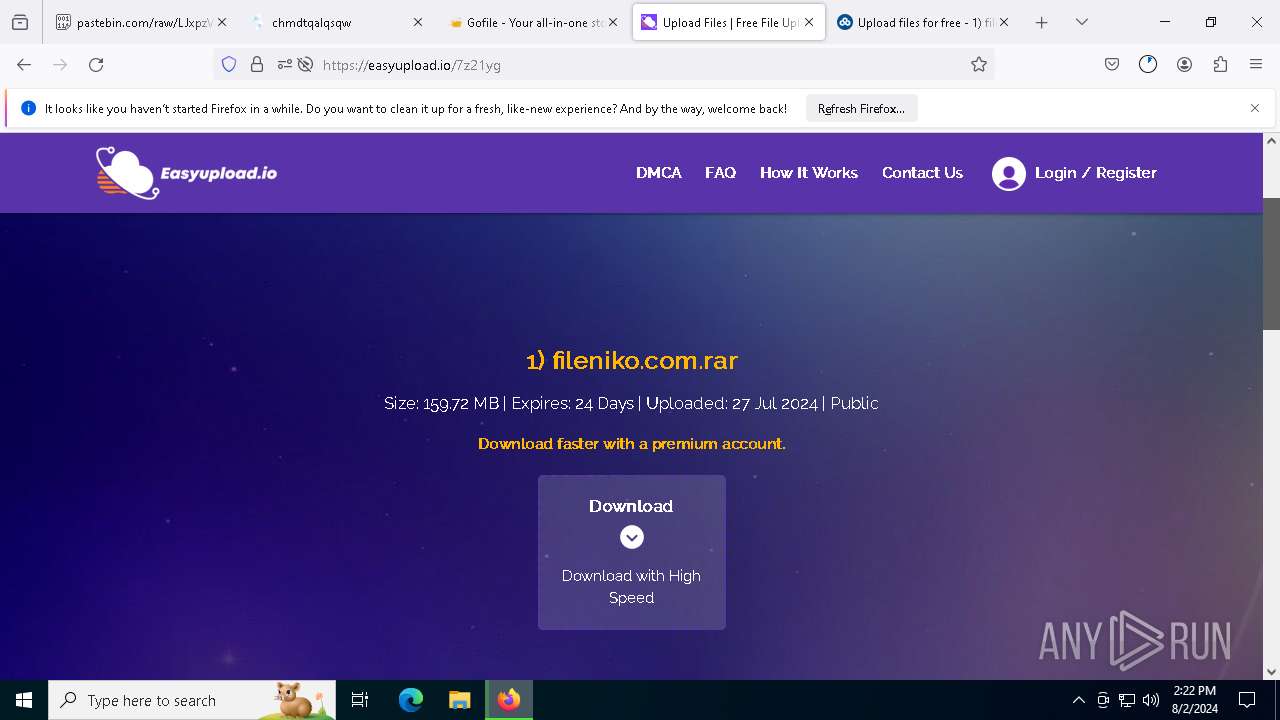This screenshot has height=720, width=1280.
Task: Open the Firefox View tab-history icon
Action: pyautogui.click(x=20, y=22)
